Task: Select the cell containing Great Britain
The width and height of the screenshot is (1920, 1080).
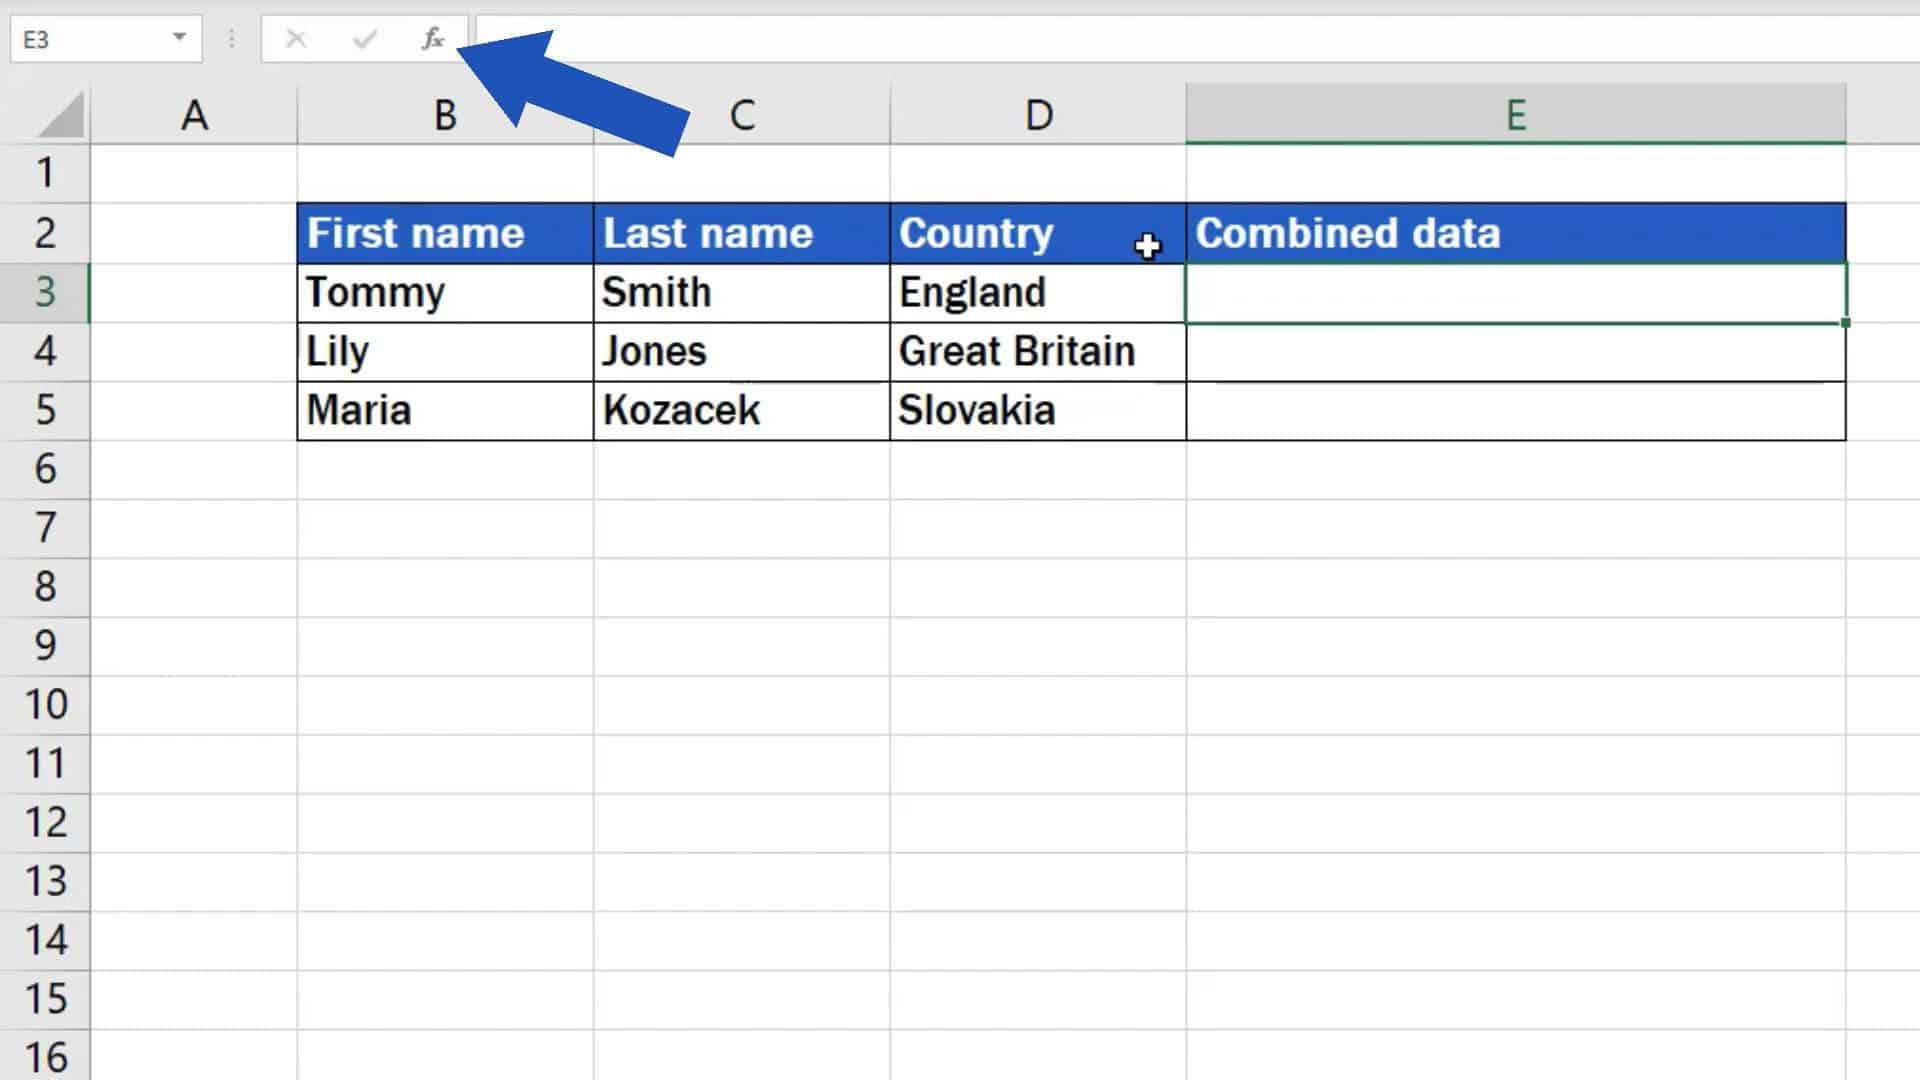Action: pos(1038,351)
